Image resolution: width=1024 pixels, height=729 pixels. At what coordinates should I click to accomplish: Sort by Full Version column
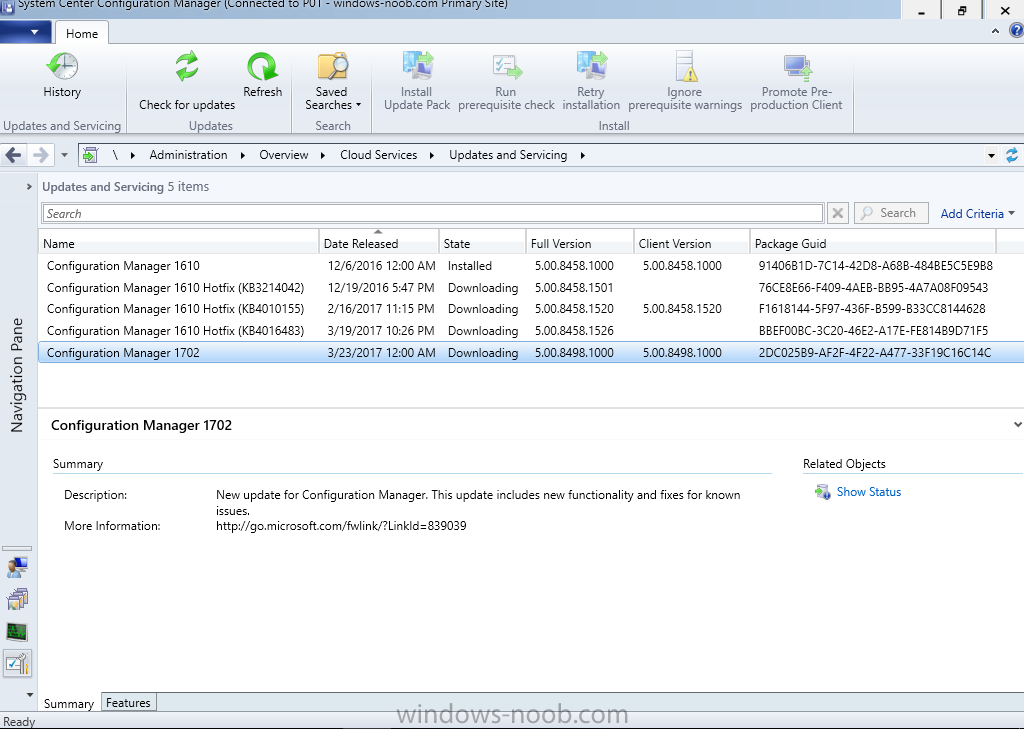click(x=580, y=243)
